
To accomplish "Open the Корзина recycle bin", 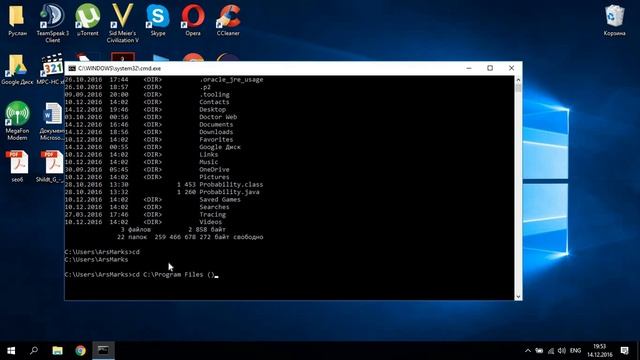I will pyautogui.click(x=615, y=20).
